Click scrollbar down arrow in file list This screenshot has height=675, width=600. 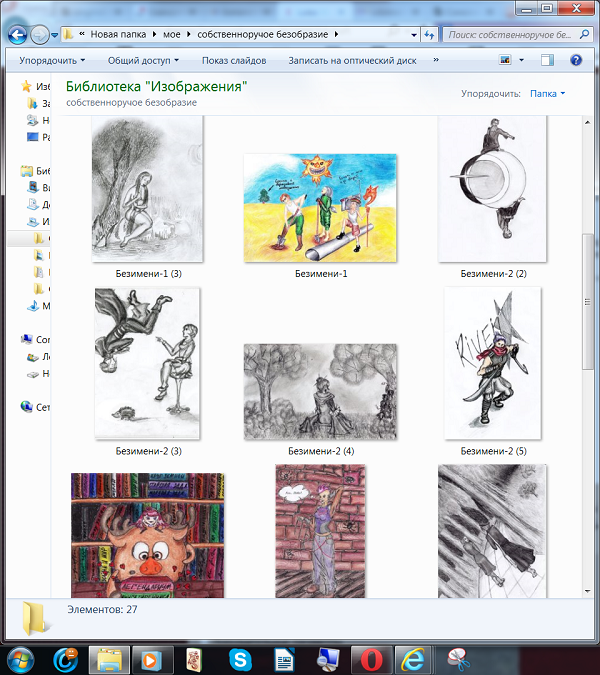pyautogui.click(x=587, y=591)
